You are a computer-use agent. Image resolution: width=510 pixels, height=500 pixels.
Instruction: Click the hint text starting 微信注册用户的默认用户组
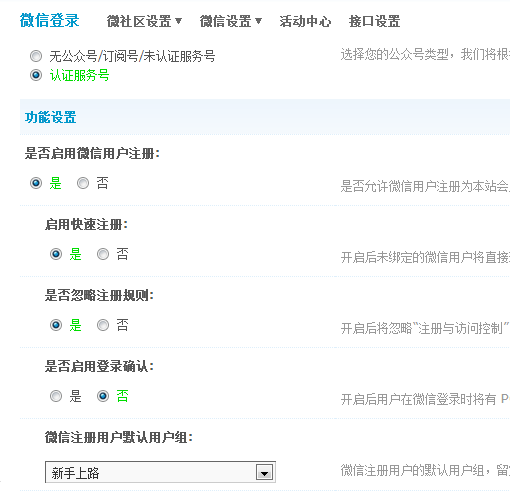(x=425, y=470)
